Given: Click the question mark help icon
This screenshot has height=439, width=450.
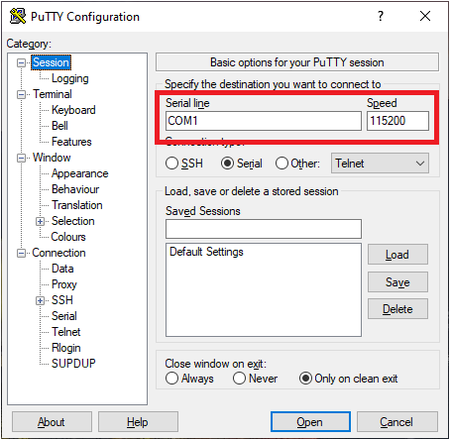Looking at the screenshot, I should [381, 16].
